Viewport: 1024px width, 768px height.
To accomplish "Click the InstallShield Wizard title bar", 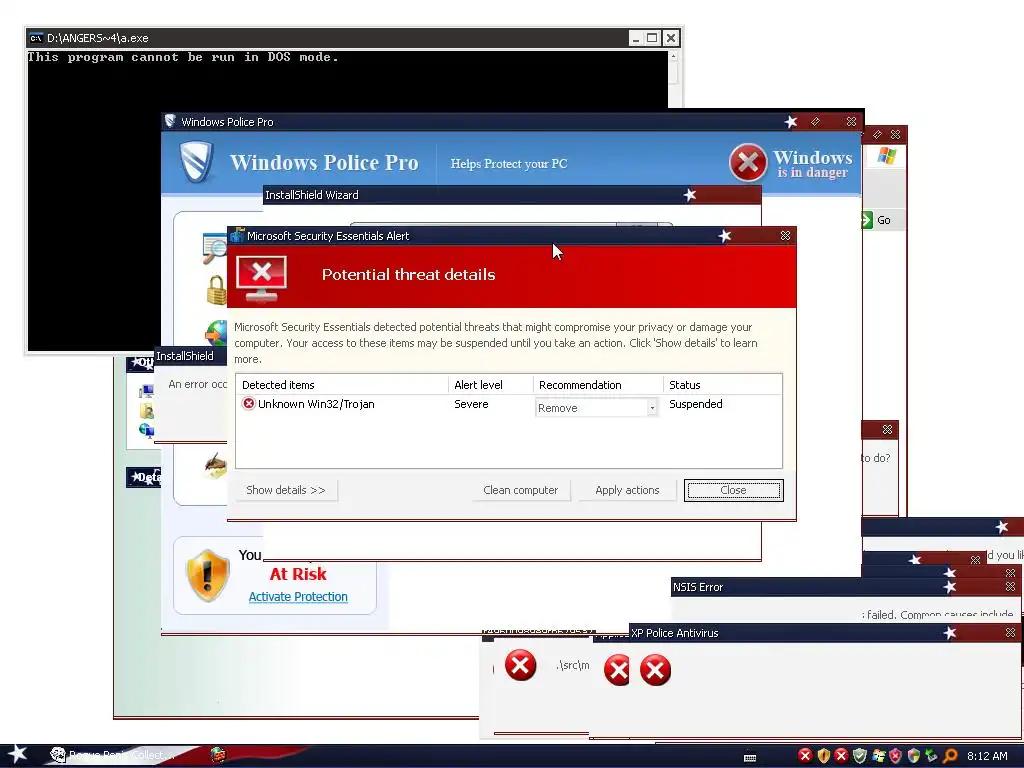I will [511, 195].
